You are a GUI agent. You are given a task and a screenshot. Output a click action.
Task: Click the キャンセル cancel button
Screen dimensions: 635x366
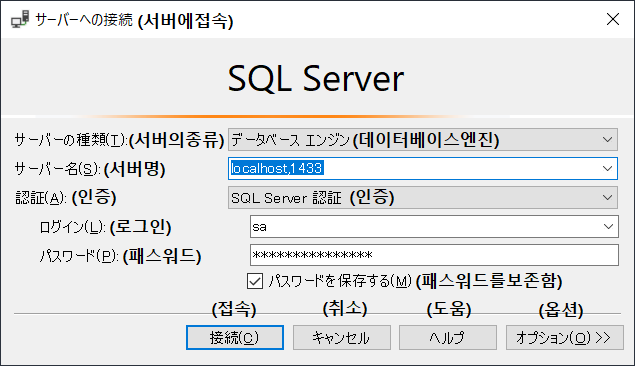(342, 338)
